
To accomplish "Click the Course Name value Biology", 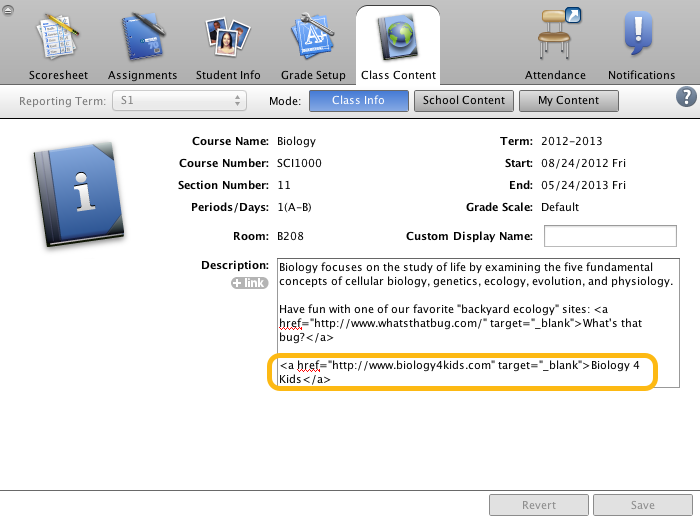I will (x=296, y=141).
